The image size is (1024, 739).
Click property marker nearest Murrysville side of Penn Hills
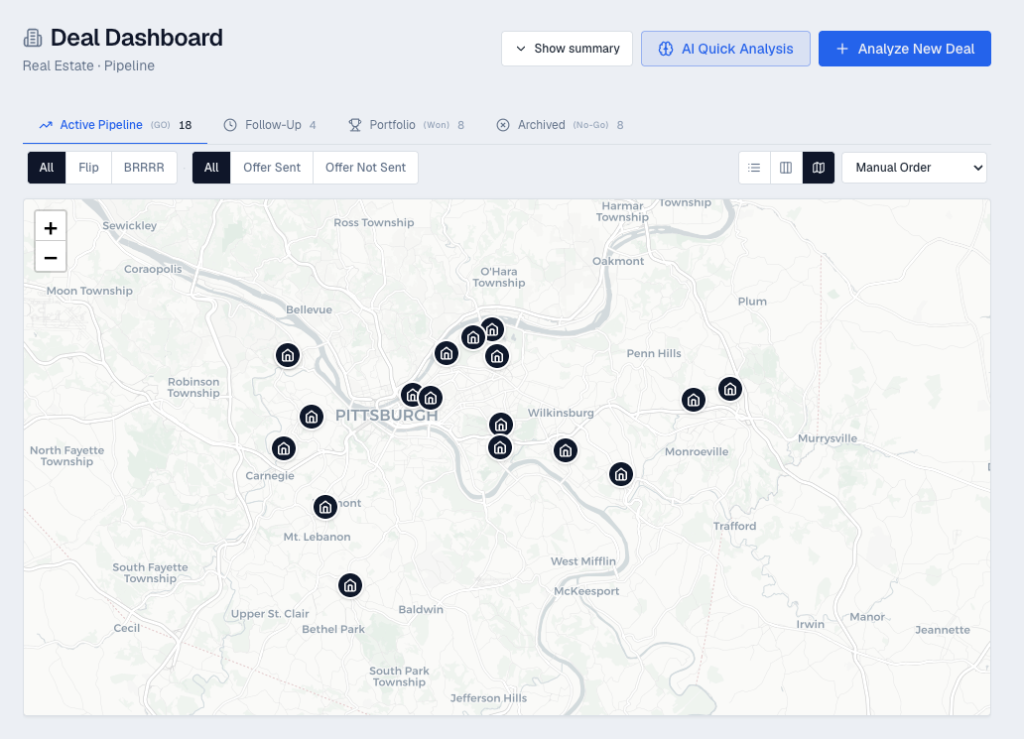[x=730, y=389]
